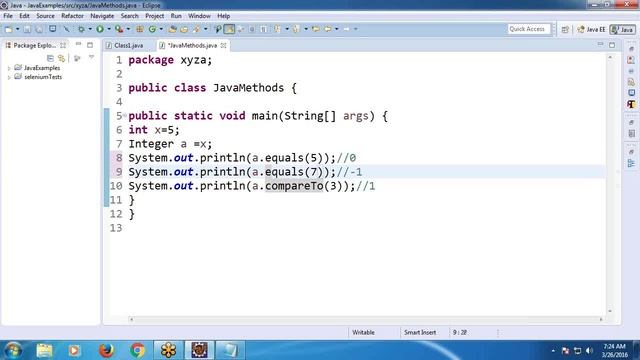Screen dimensions: 640x360
Task: Open the New file dropdown arrow
Action: [x=18, y=29]
